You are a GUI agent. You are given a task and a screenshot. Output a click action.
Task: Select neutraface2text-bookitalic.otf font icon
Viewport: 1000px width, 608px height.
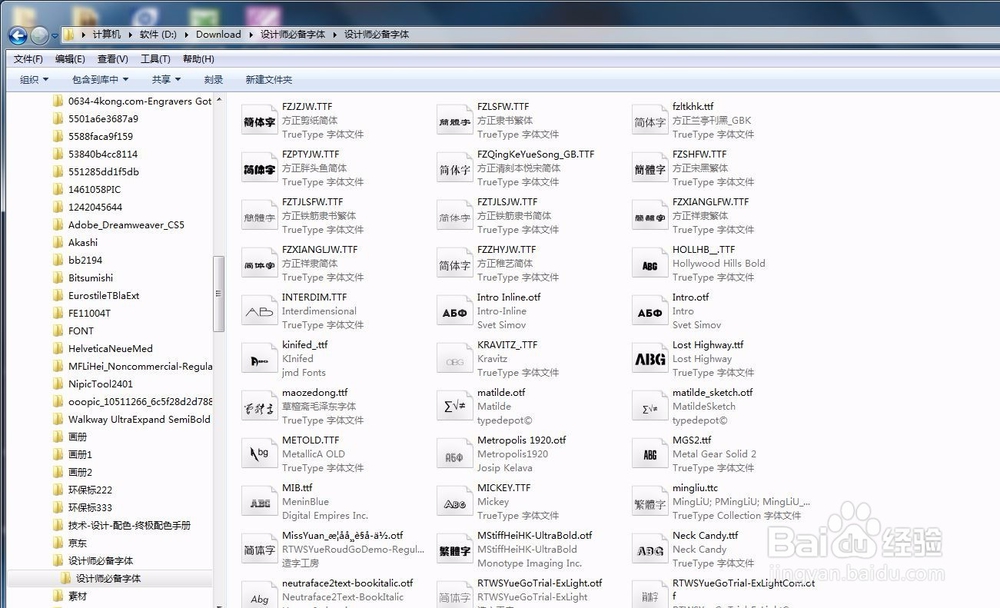[x=259, y=595]
